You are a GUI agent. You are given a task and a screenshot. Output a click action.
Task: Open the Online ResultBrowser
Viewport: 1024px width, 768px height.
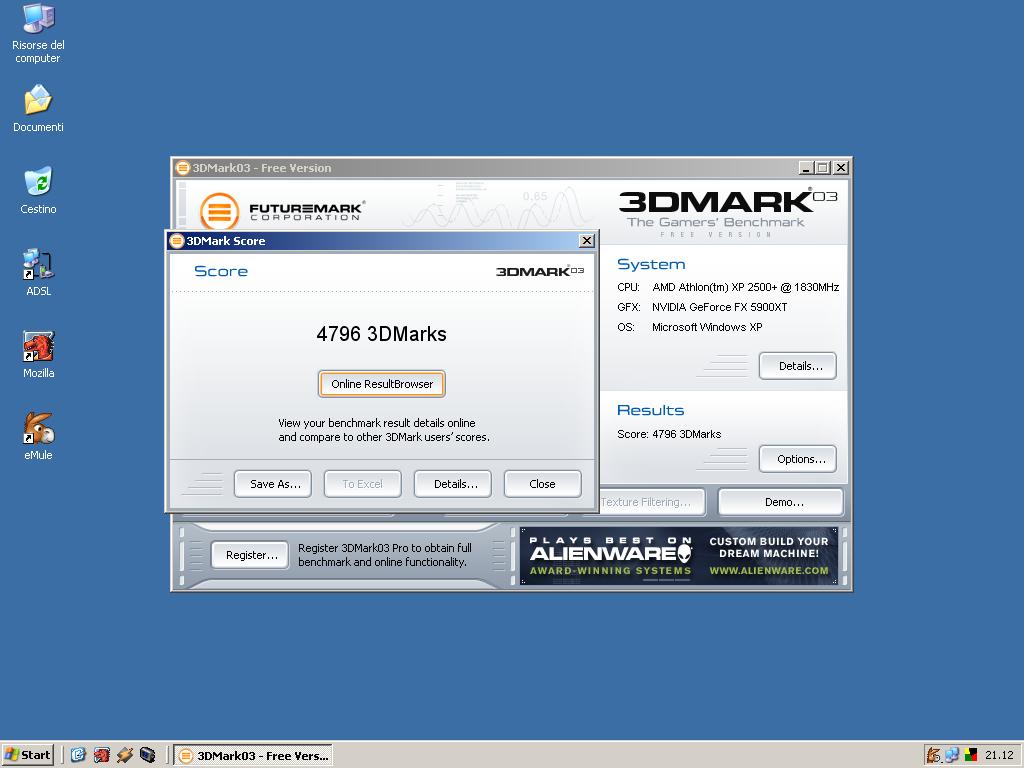coord(381,384)
